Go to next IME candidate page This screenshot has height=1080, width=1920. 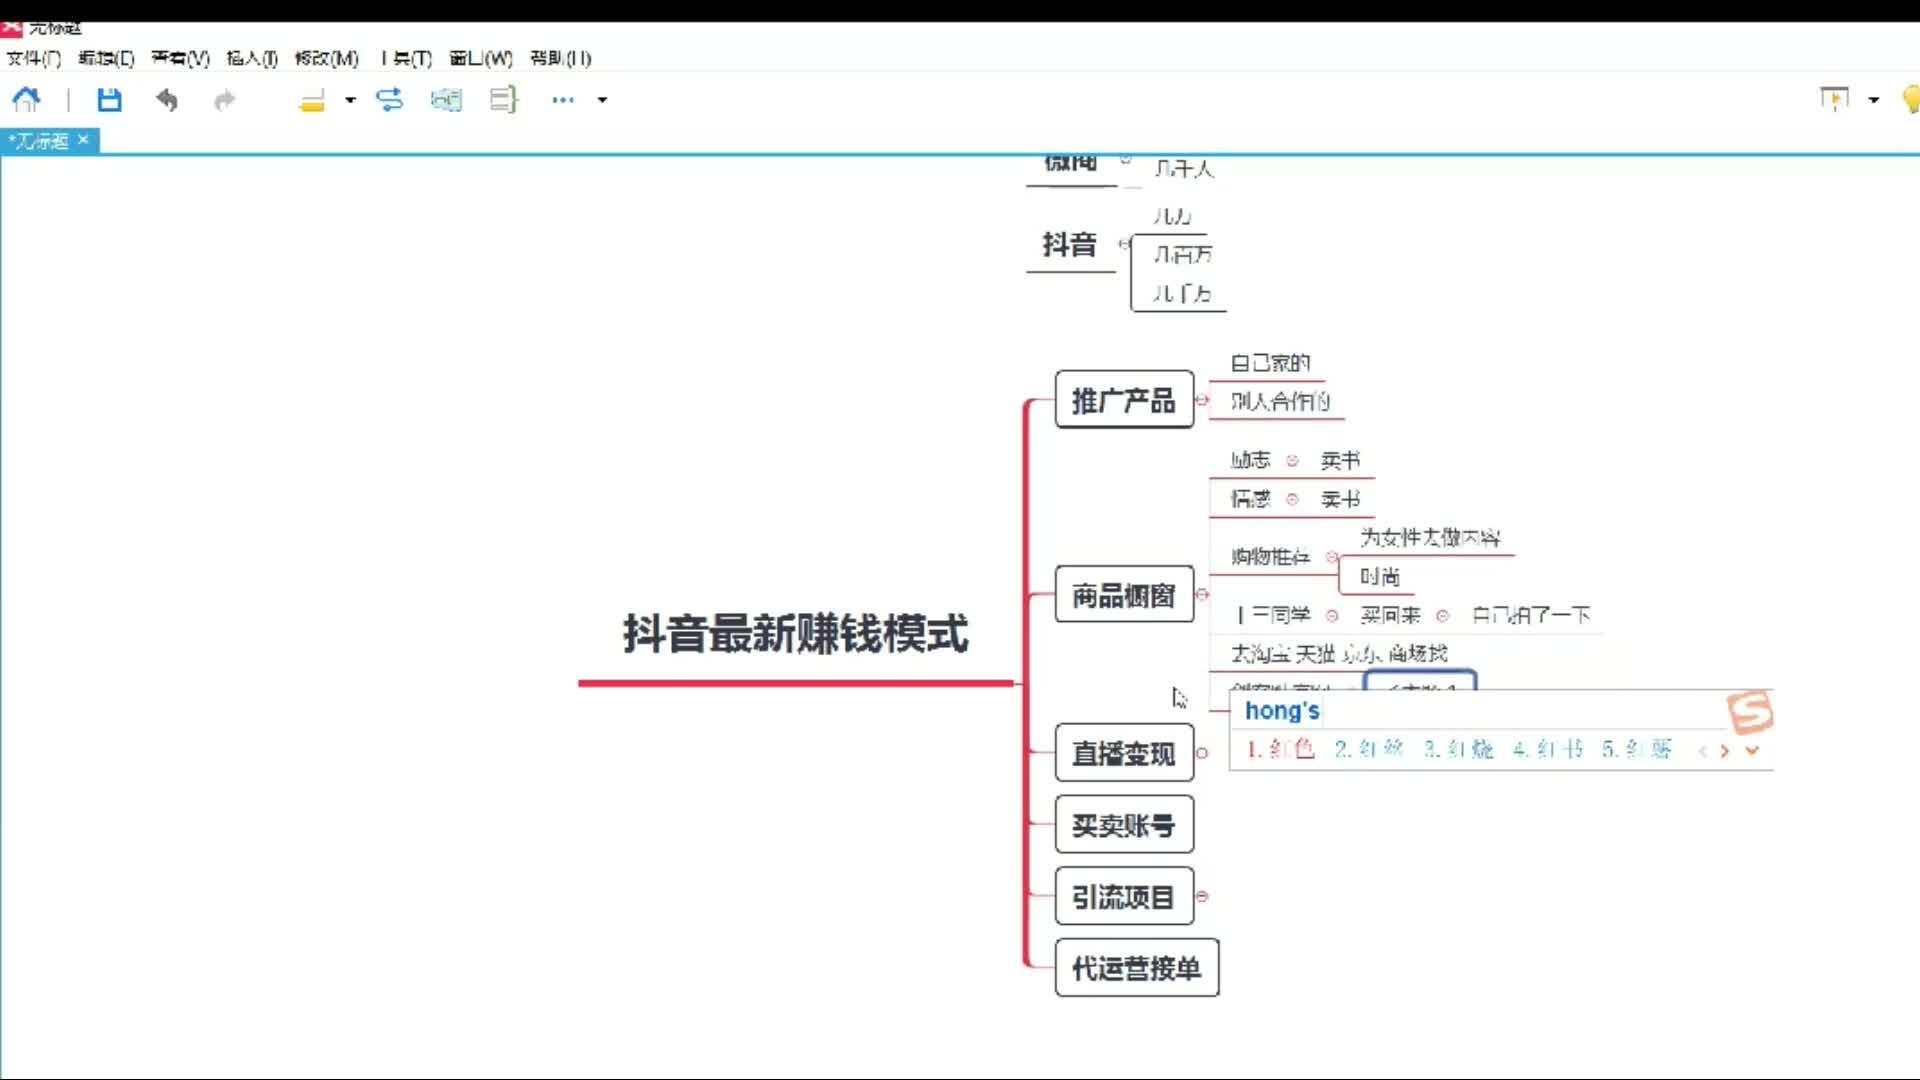[1725, 750]
